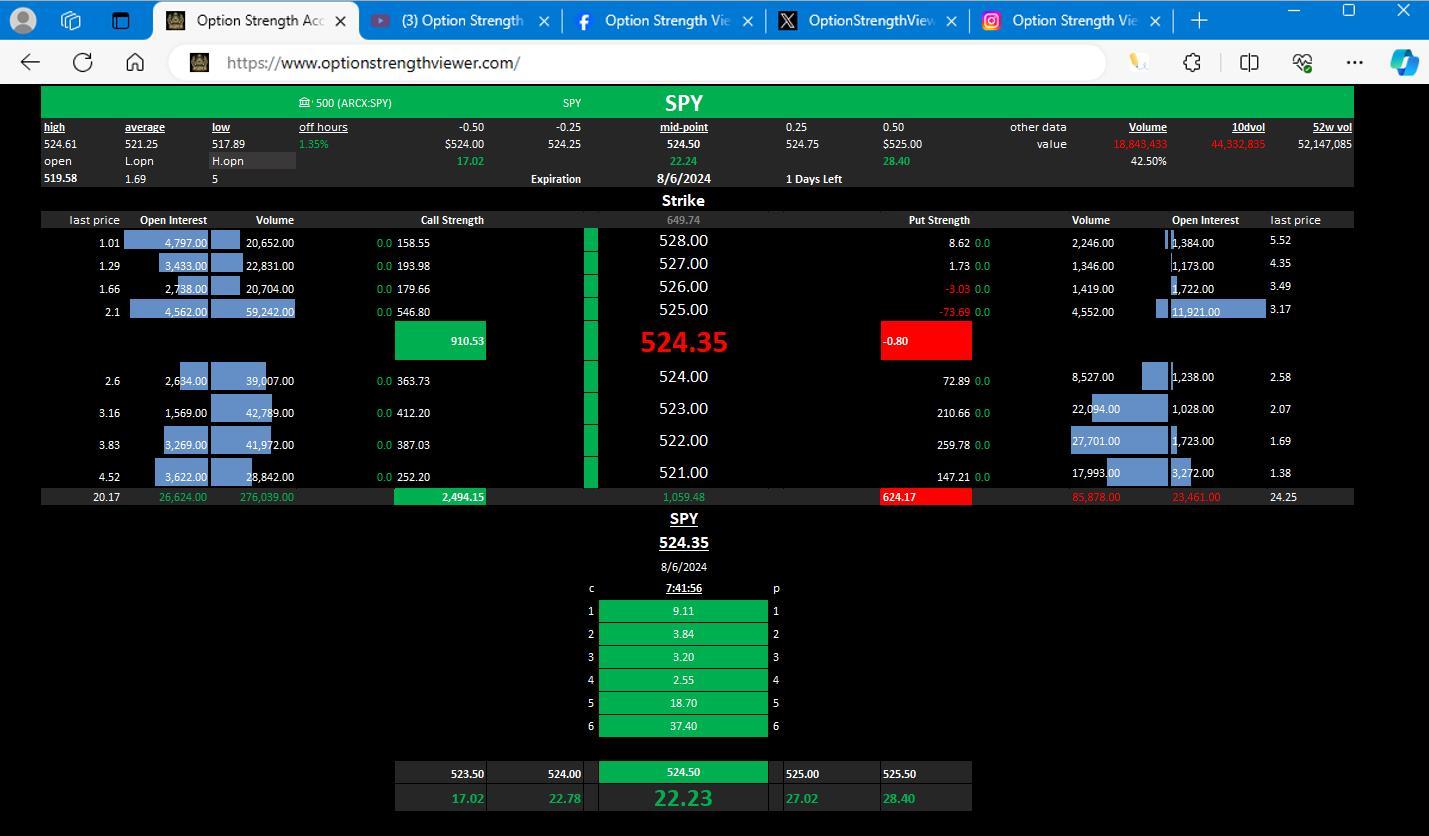Click the red 624.17 put total cell
This screenshot has width=1429, height=836.
coord(926,497)
